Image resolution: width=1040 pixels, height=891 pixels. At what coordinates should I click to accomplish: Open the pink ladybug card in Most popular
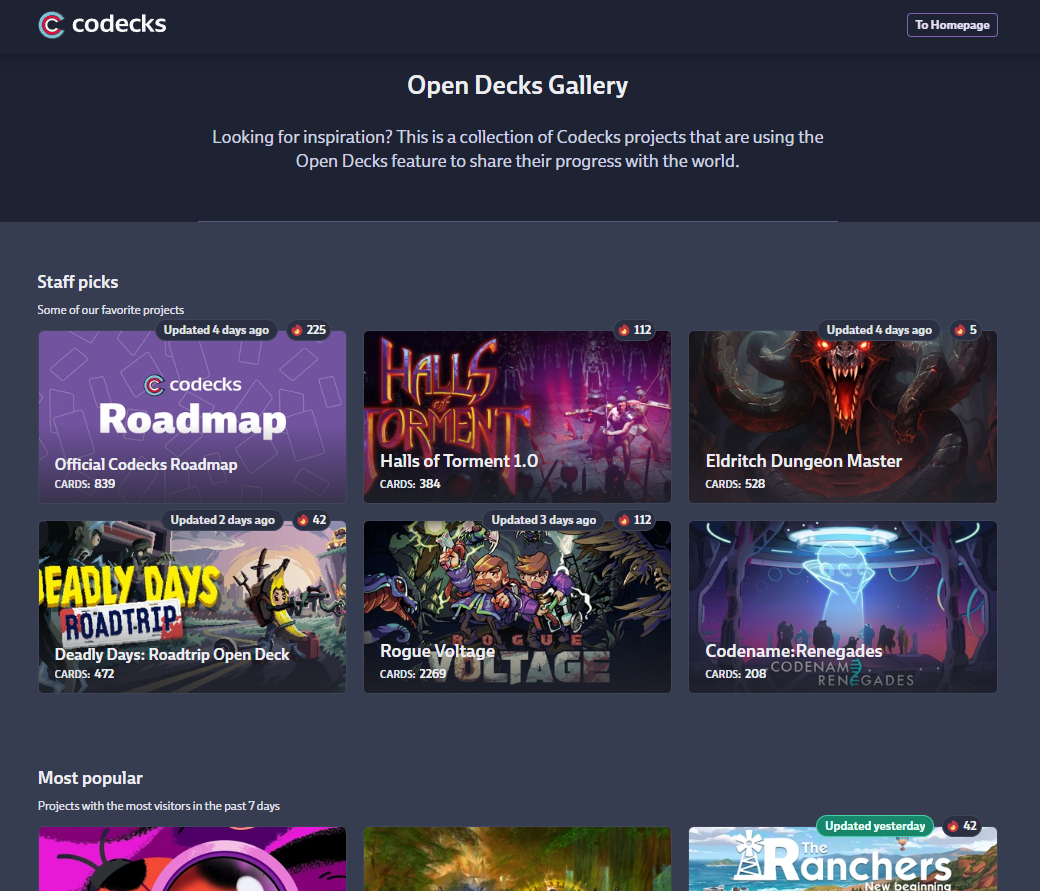click(x=192, y=858)
